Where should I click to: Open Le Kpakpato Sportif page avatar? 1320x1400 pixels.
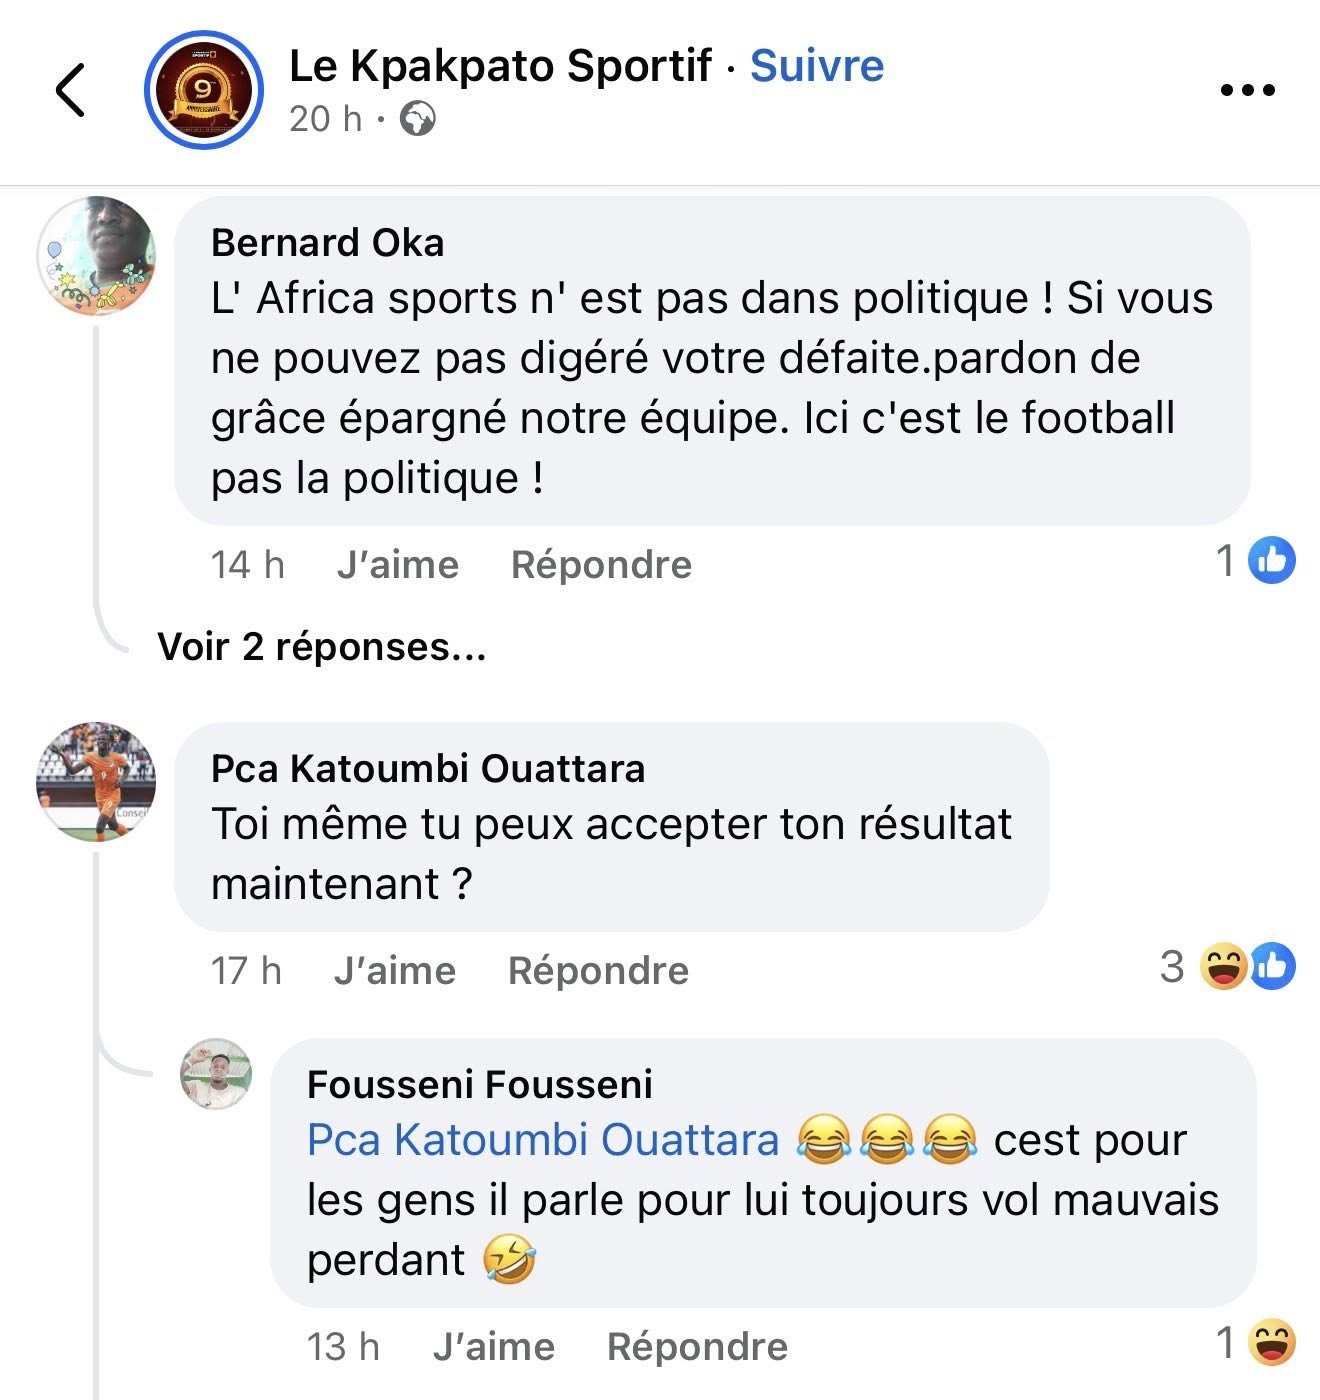204,91
